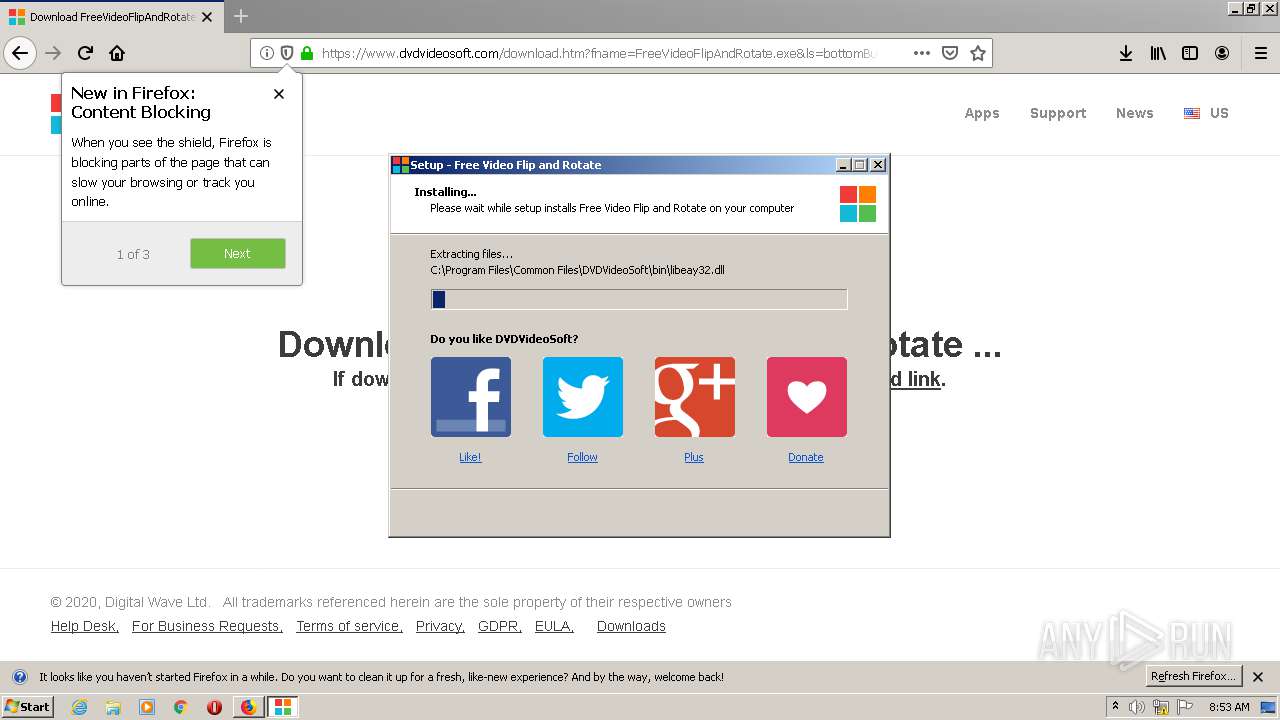The width and height of the screenshot is (1280, 720).
Task: Show site information icon in address bar
Action: (x=266, y=53)
